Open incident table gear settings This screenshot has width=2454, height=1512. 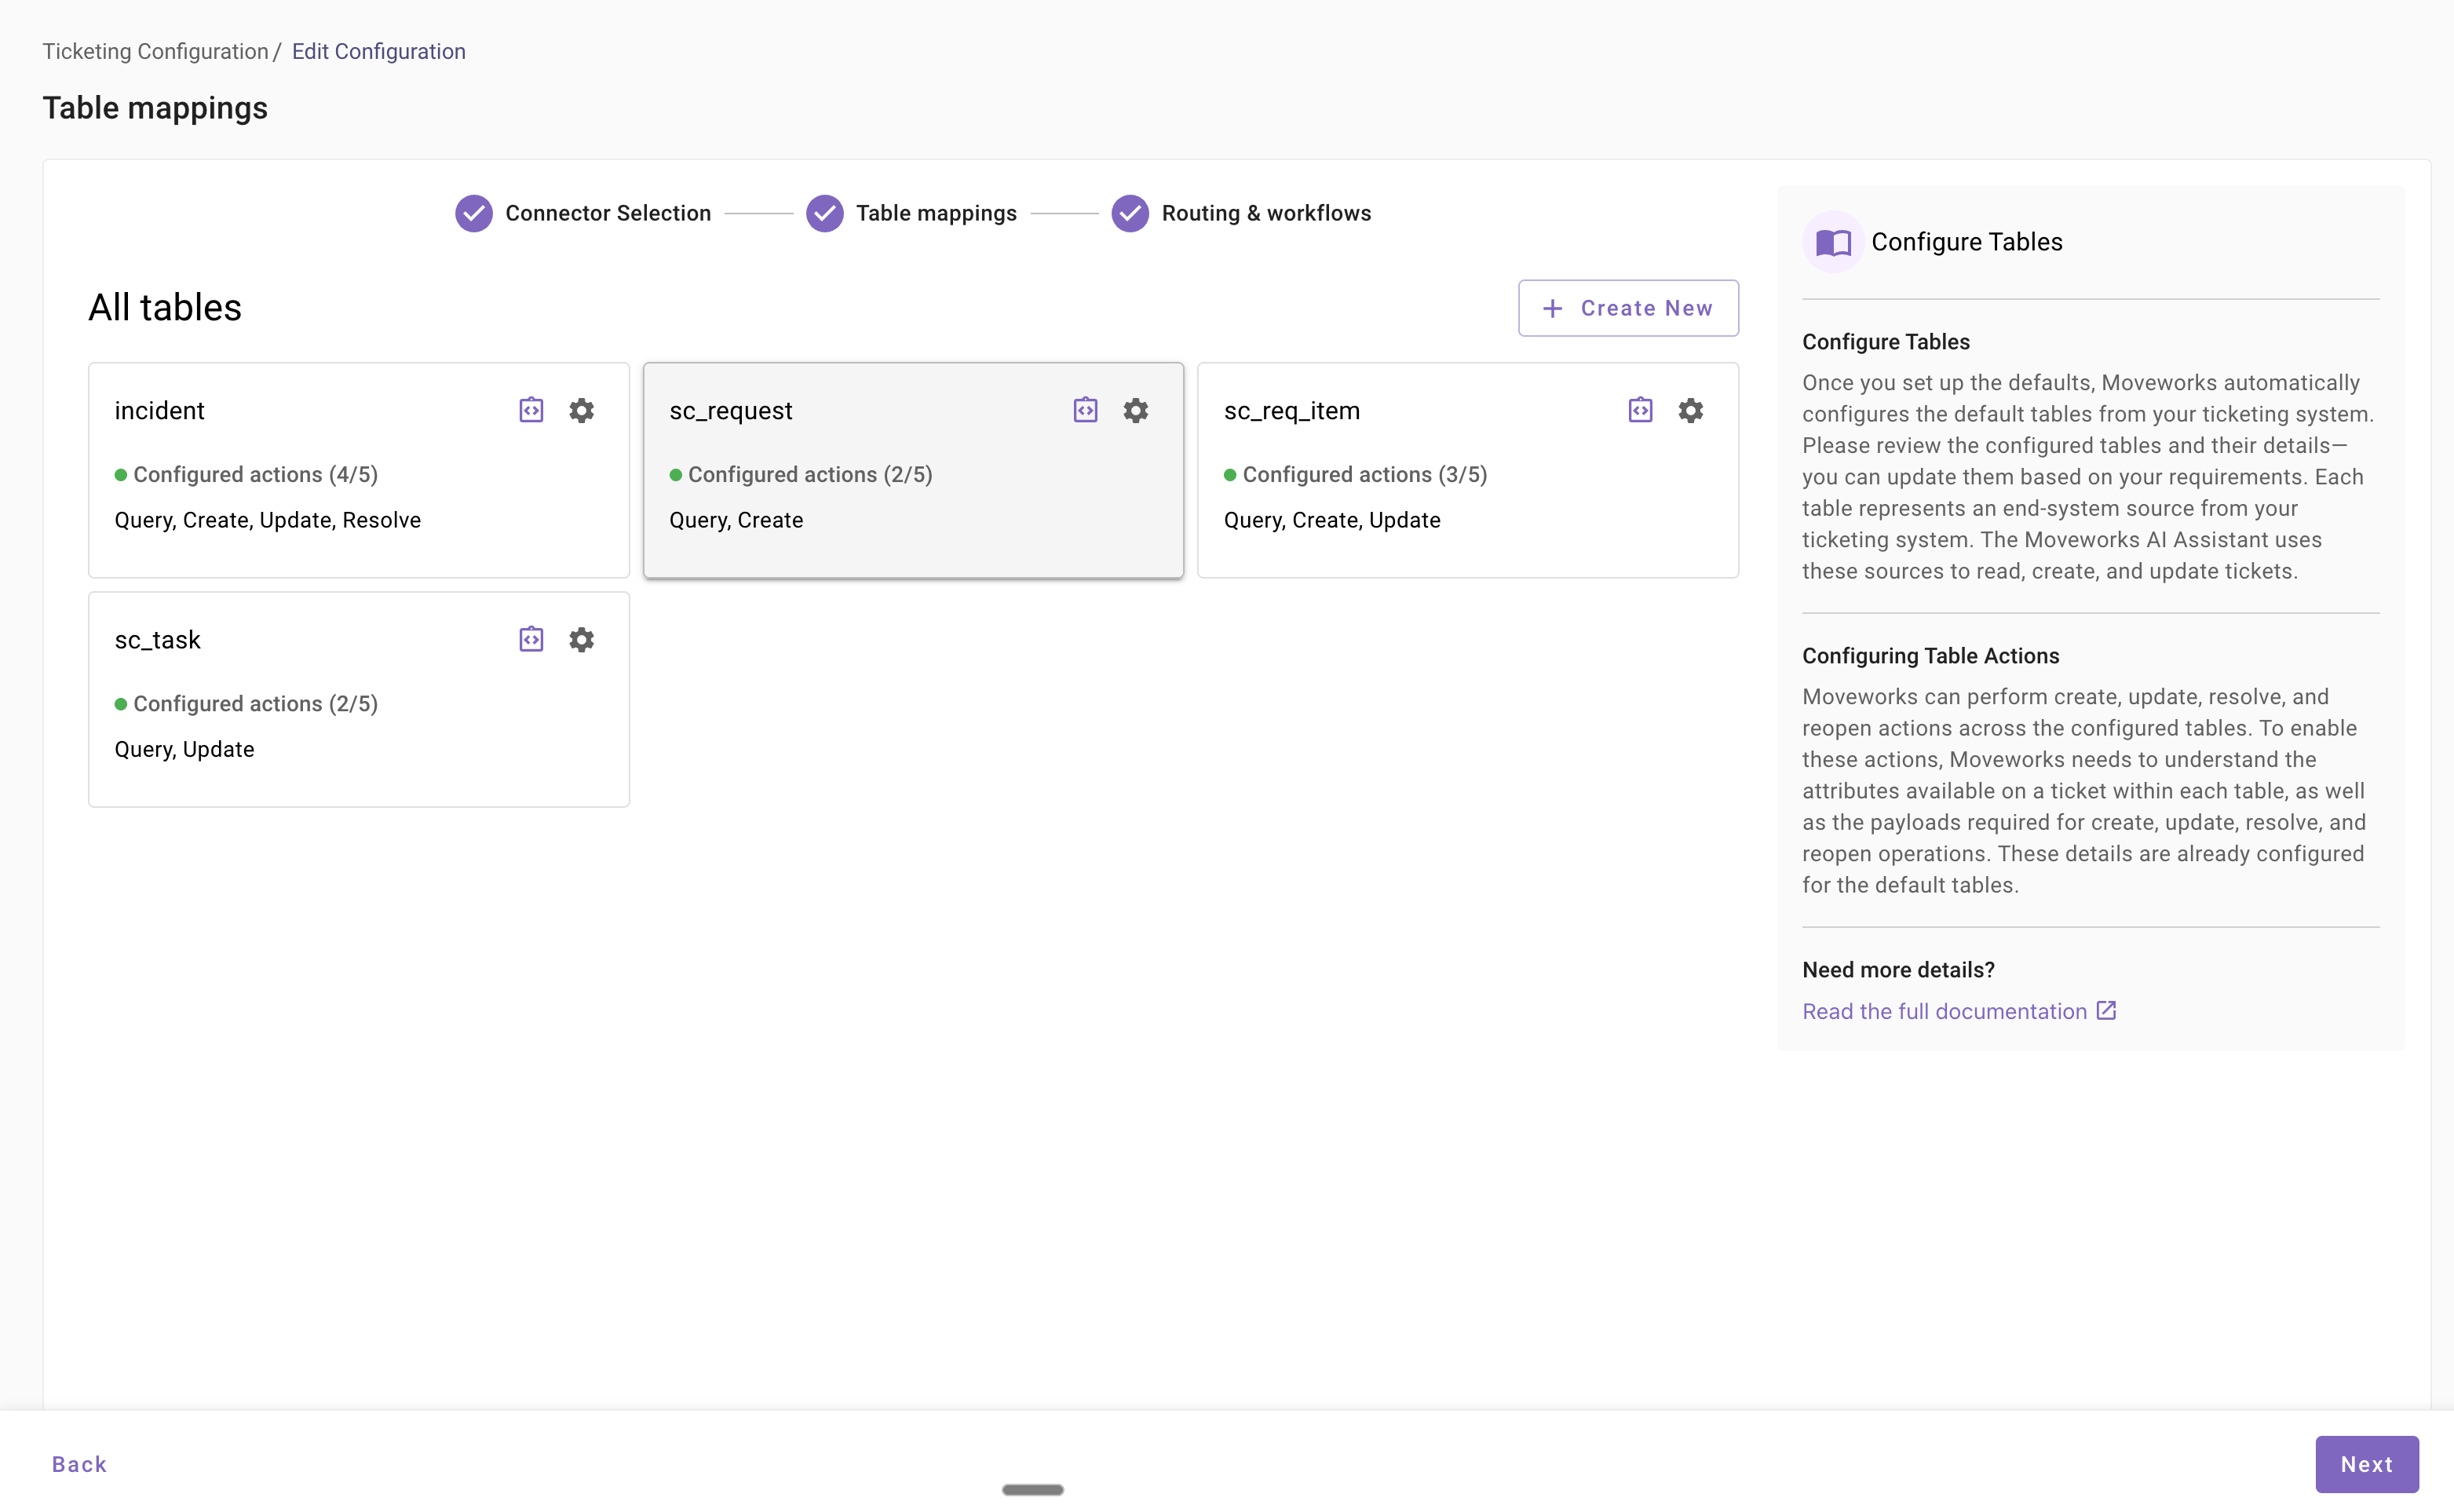point(581,410)
